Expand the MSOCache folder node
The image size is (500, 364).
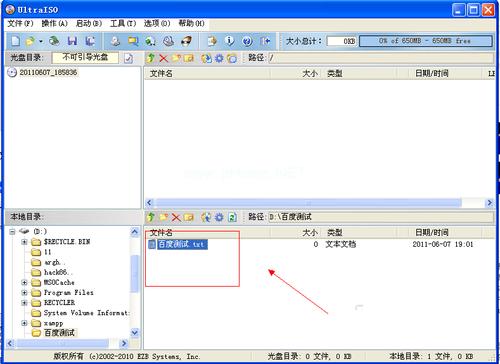24,283
